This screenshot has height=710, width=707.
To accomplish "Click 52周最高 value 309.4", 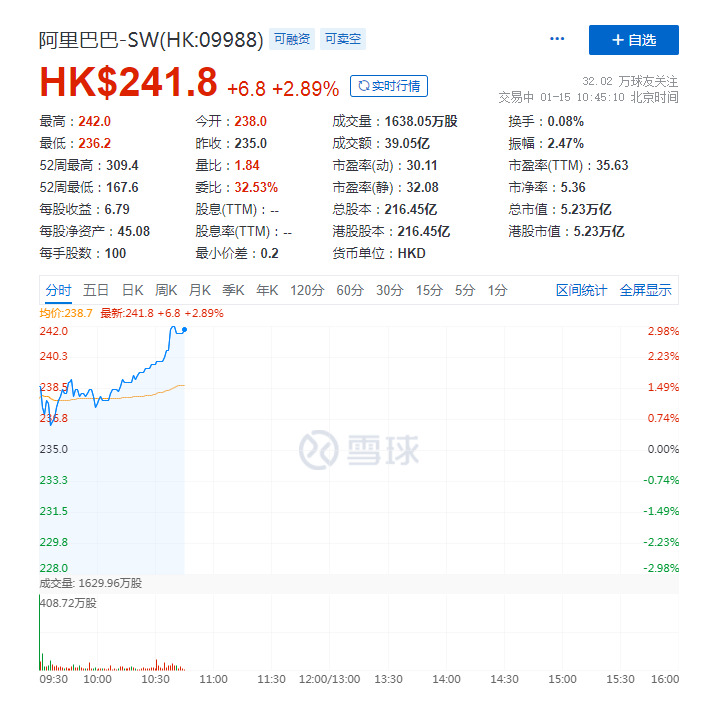I will 122,165.
